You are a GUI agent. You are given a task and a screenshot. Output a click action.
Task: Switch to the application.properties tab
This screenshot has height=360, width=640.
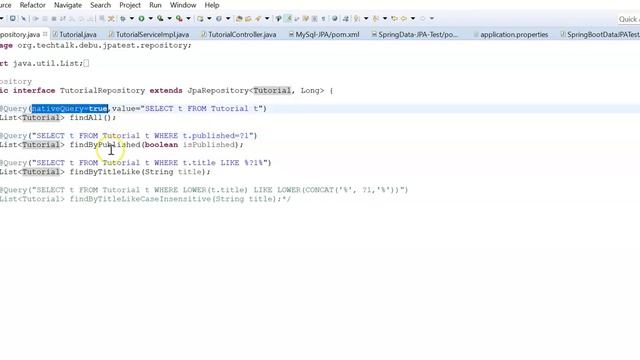point(511,35)
